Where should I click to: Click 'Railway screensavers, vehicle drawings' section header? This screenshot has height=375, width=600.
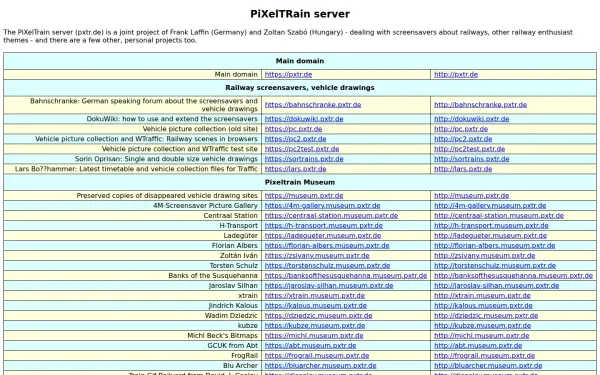(x=300, y=88)
